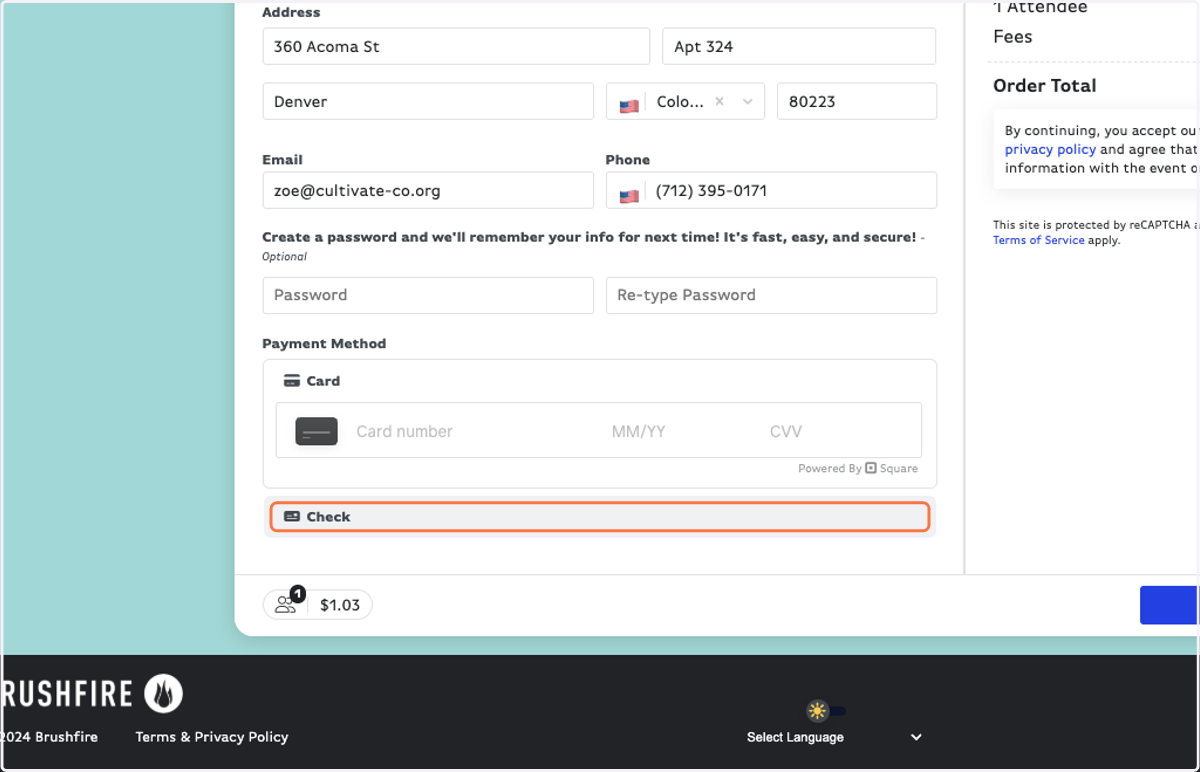Clear the Colorado state selection with X
The image size is (1200, 772).
point(720,102)
